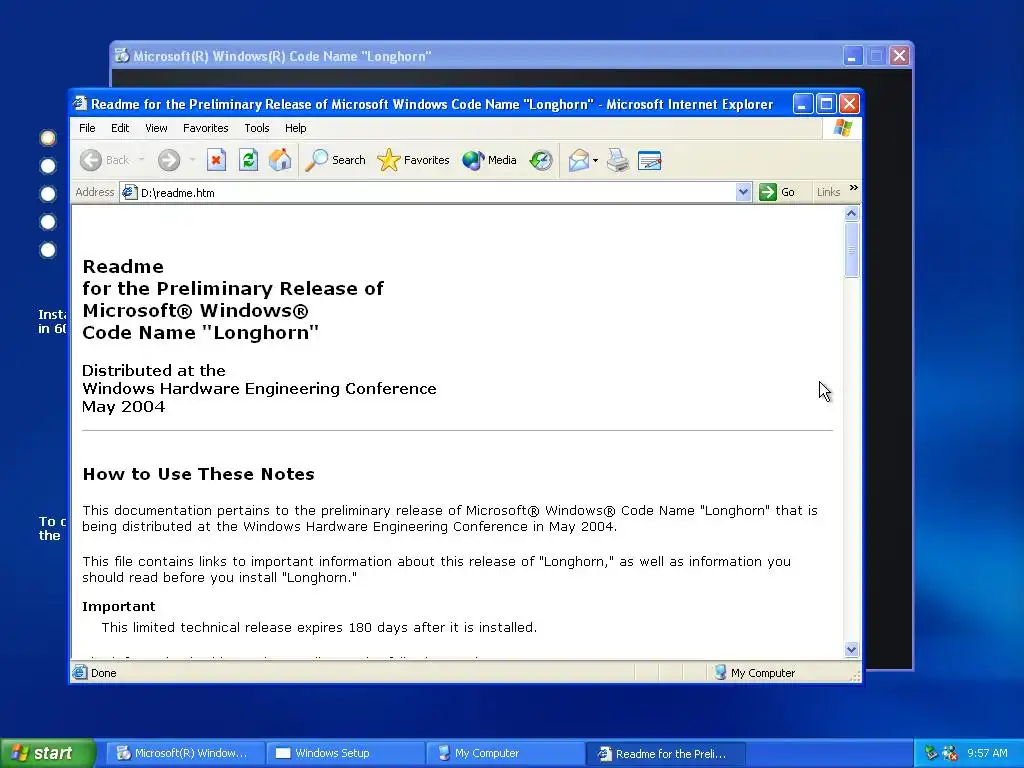Click the IE icon in Readme window title bar
The image size is (1024, 768).
coord(80,103)
